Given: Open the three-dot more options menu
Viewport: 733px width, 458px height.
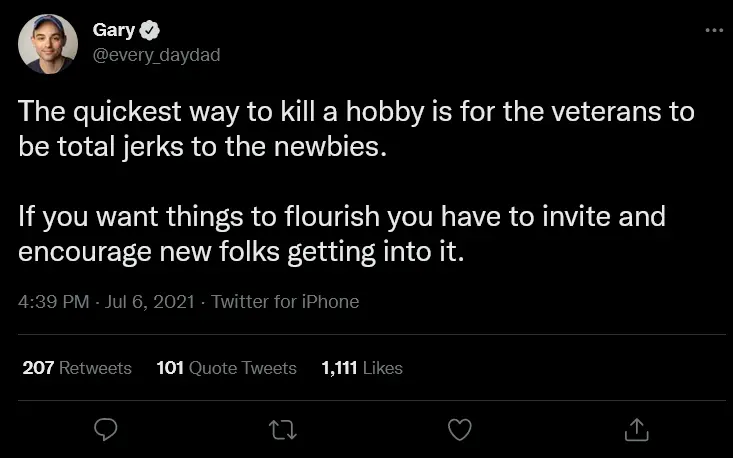Looking at the screenshot, I should (713, 29).
